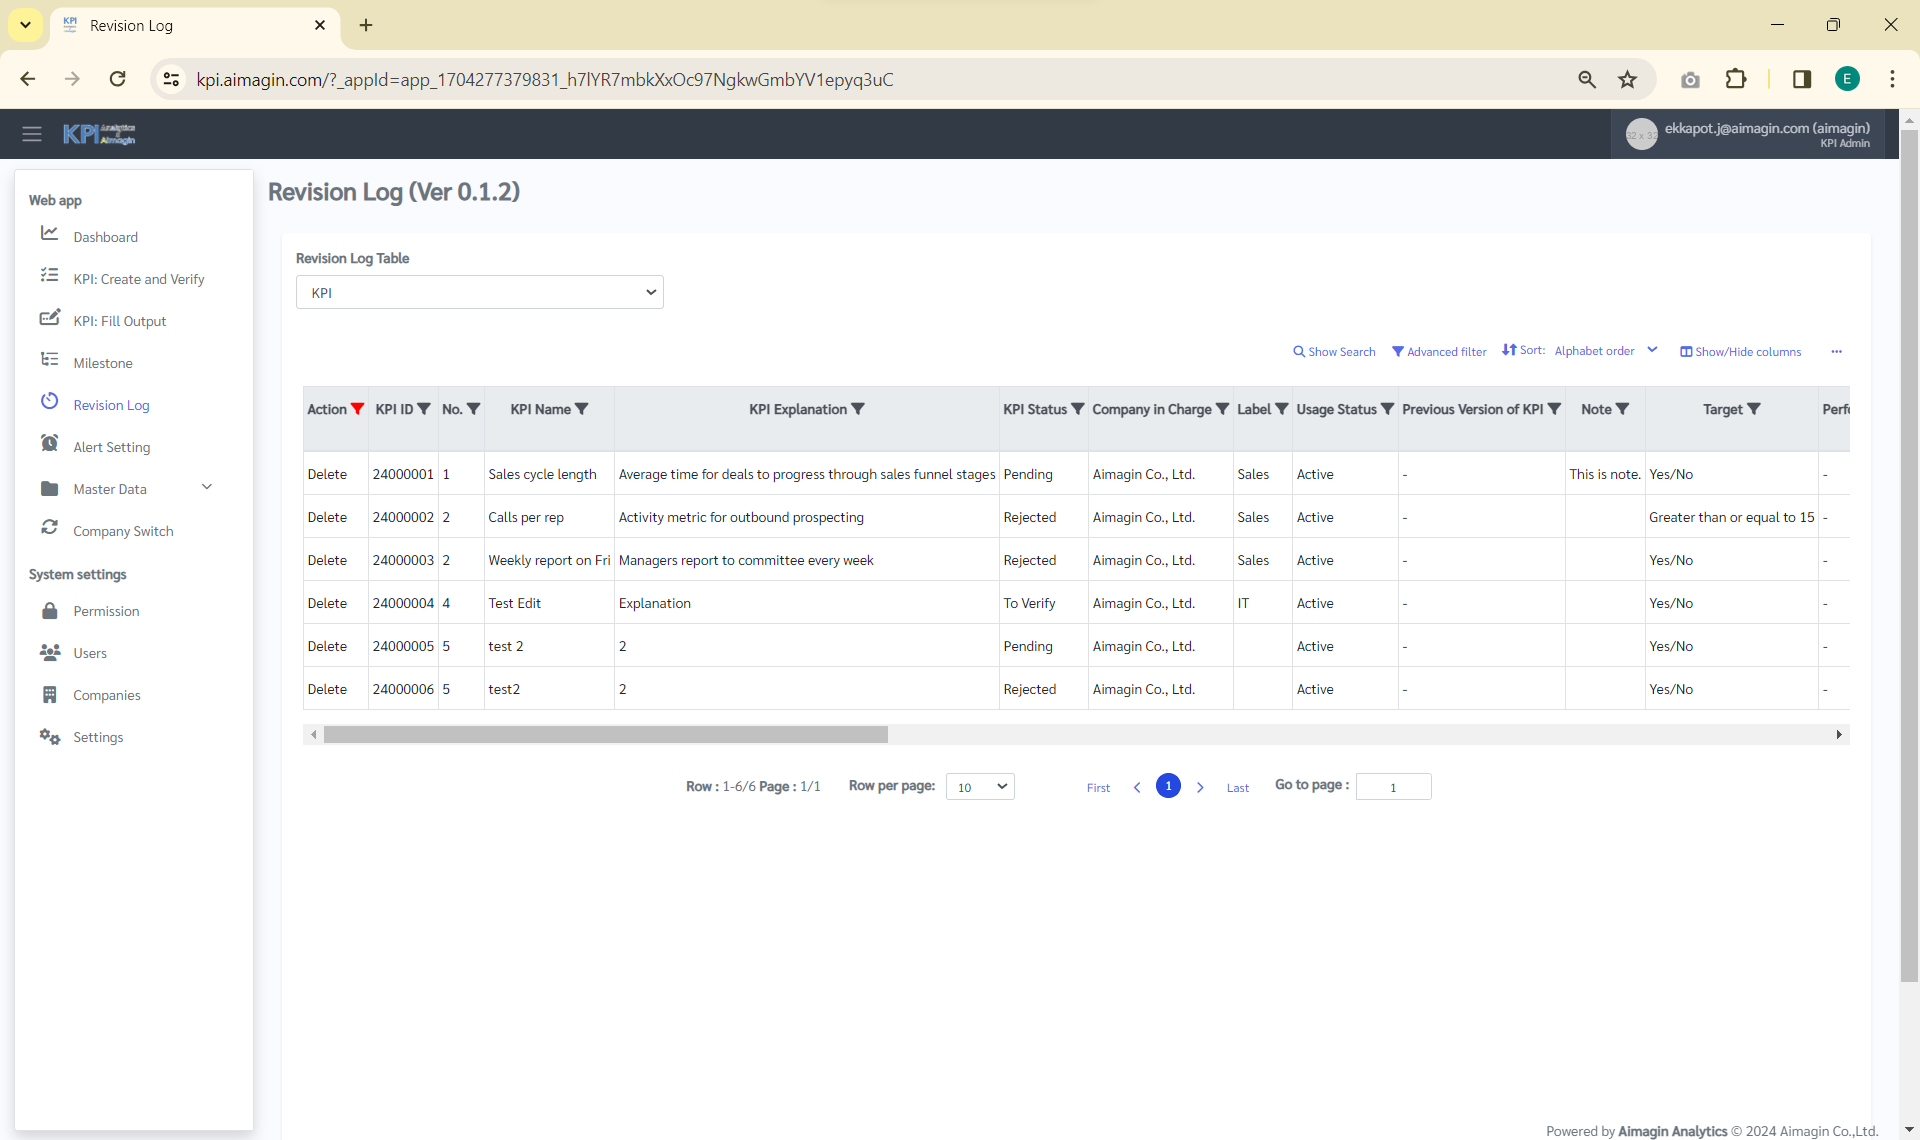
Task: Click the KPI: Fill Output edit icon
Action: click(49, 319)
